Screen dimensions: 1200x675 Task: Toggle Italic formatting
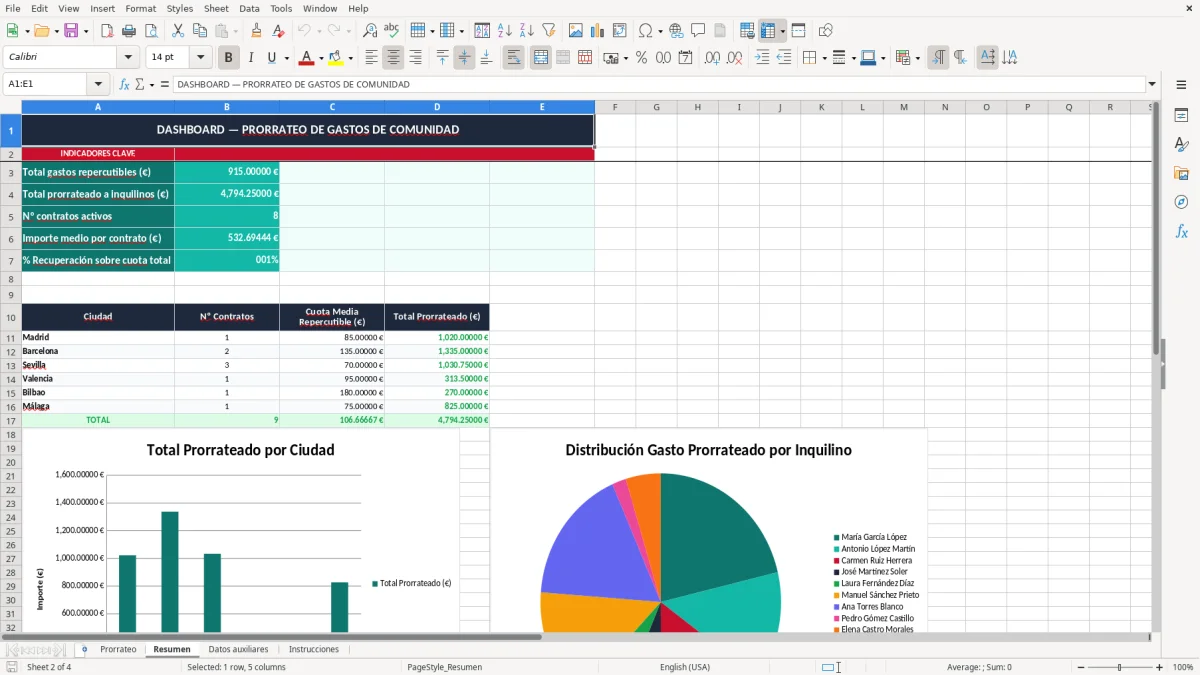[250, 58]
